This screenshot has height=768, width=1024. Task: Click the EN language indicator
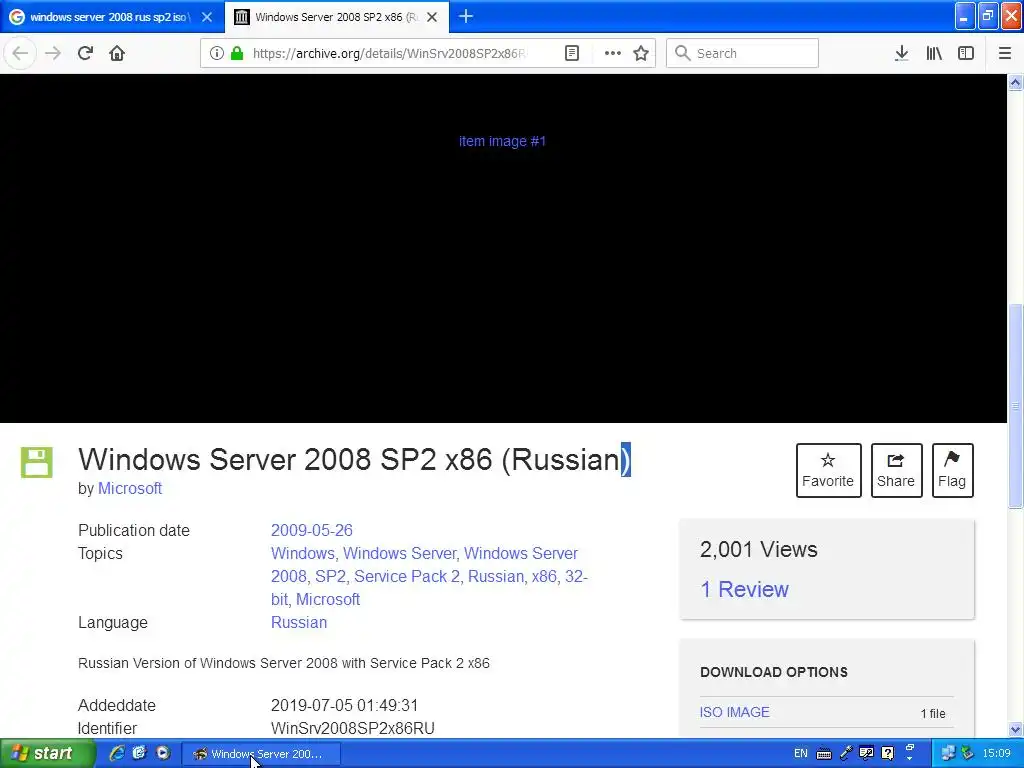801,754
